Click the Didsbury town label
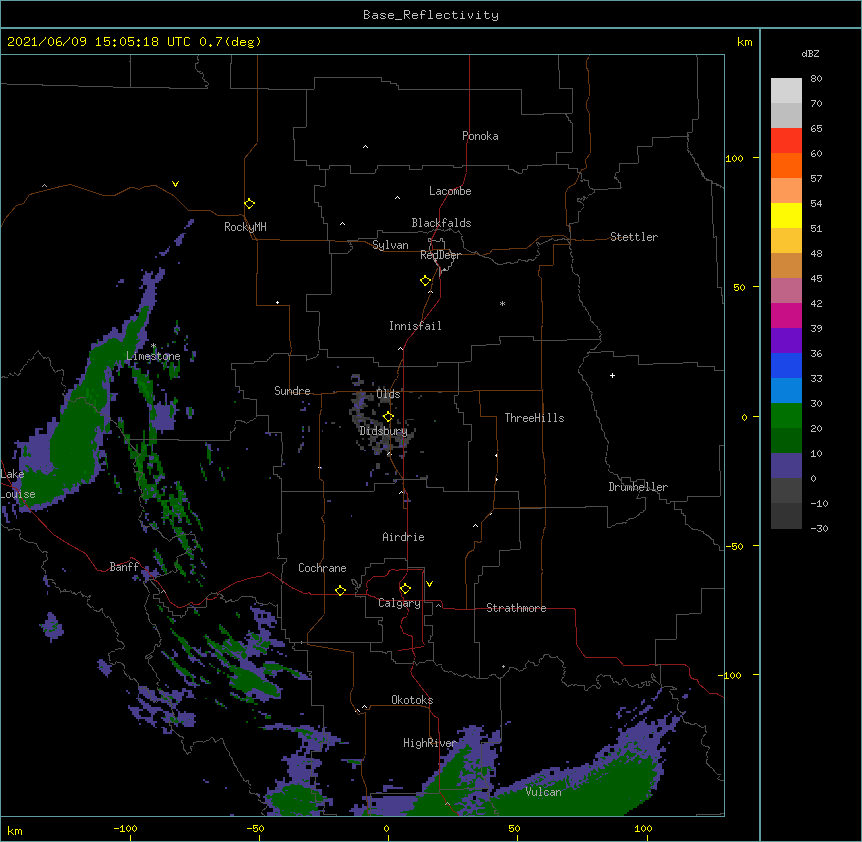Image resolution: width=862 pixels, height=842 pixels. [383, 431]
